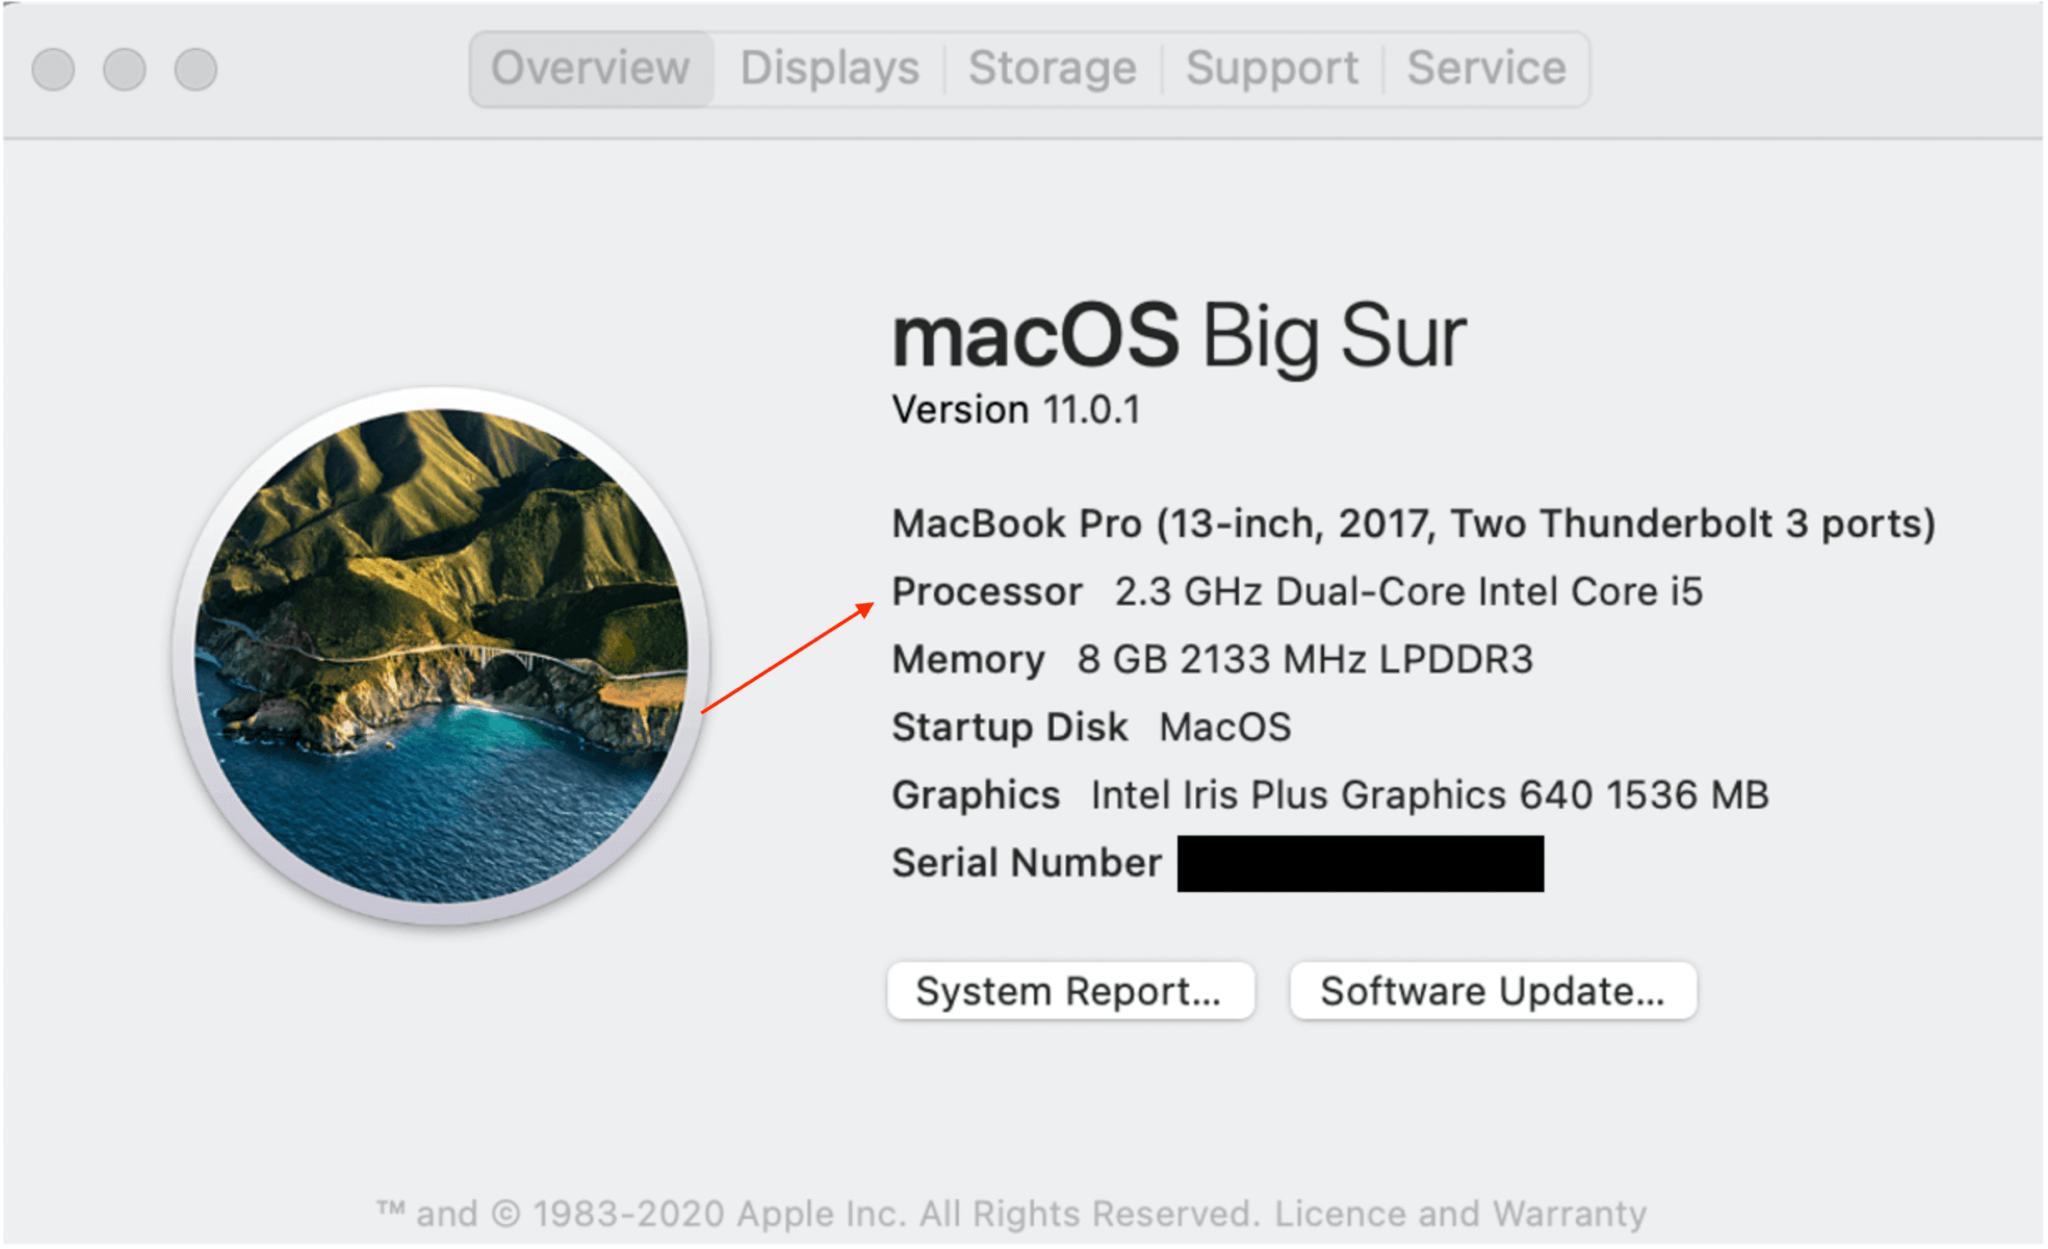Click the Processor specification line
This screenshot has height=1249, width=2048.
(1298, 591)
